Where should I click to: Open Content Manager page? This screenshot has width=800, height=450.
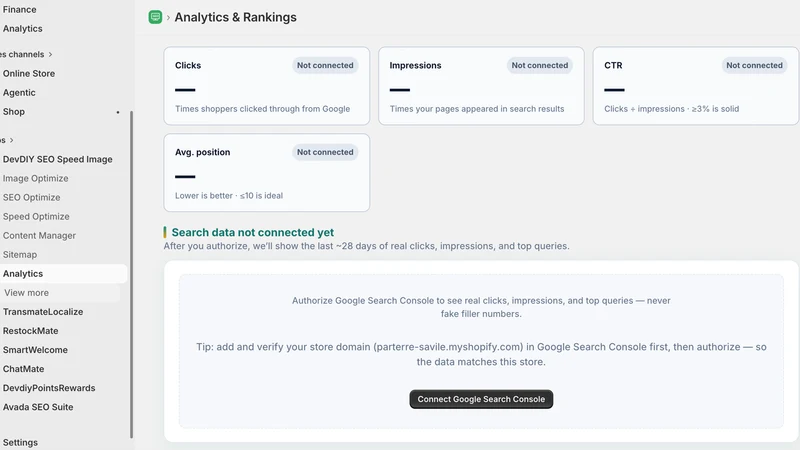pos(39,235)
